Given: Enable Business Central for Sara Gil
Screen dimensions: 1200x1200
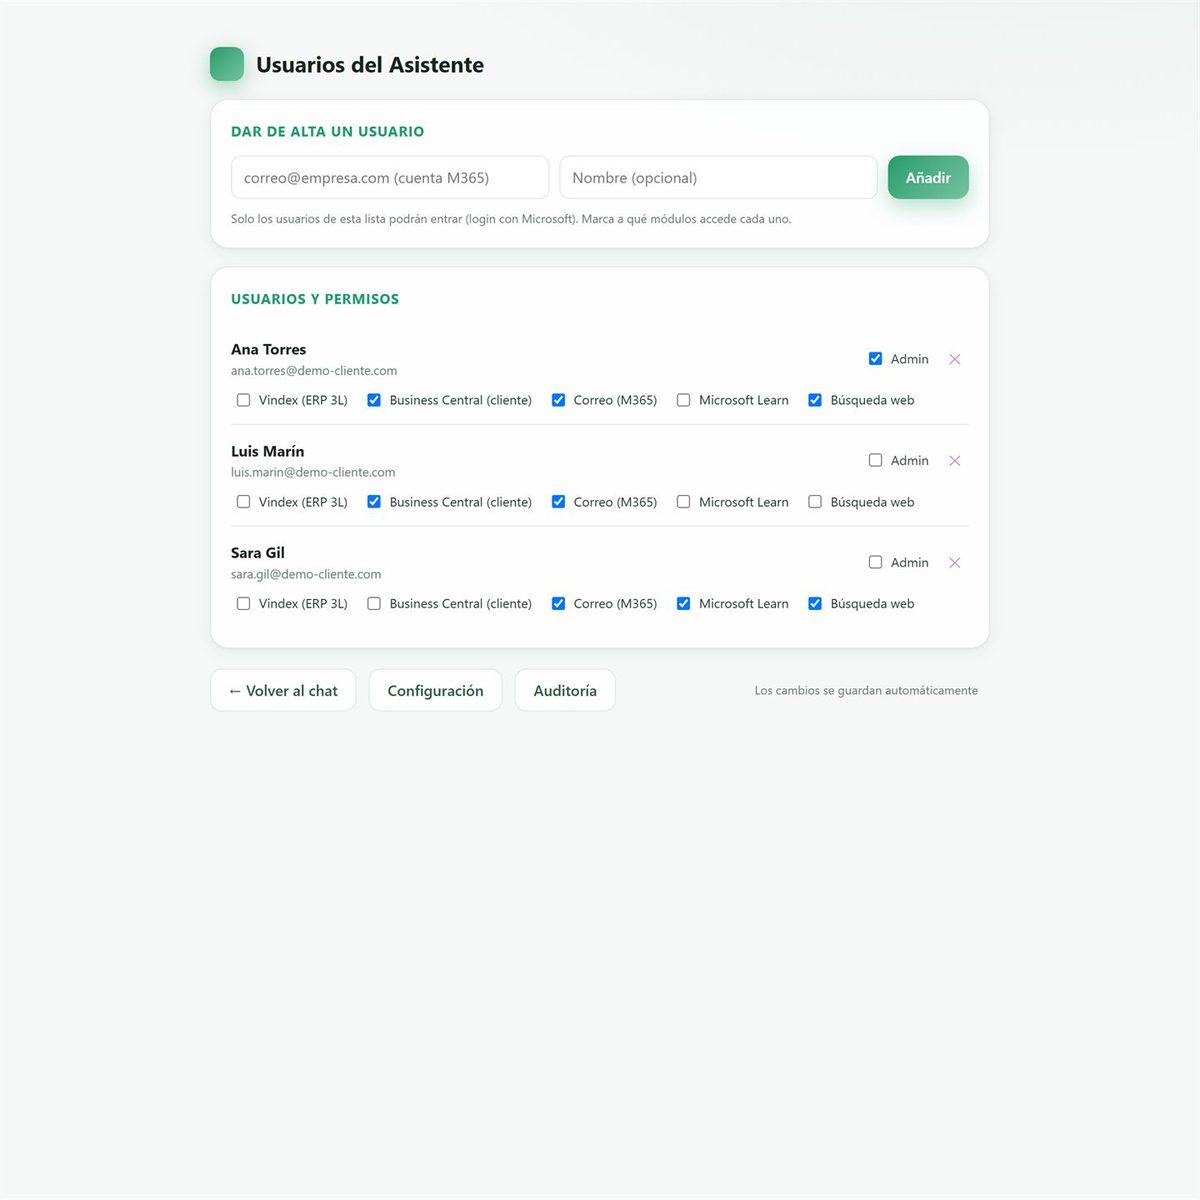Looking at the screenshot, I should coord(374,604).
